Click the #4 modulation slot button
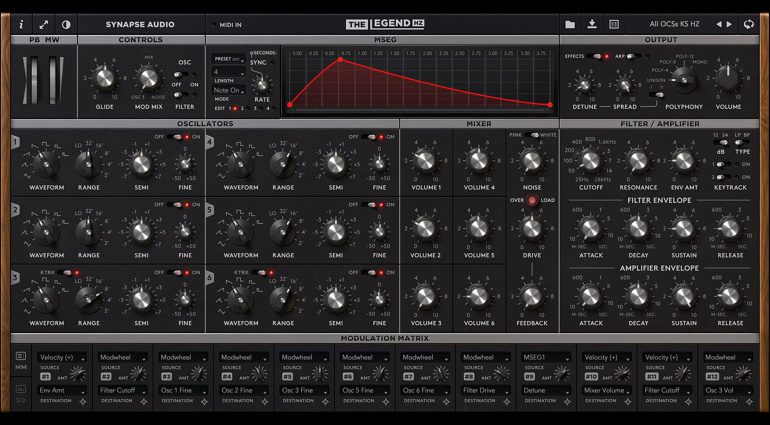The height and width of the screenshot is (425, 770). 227,377
